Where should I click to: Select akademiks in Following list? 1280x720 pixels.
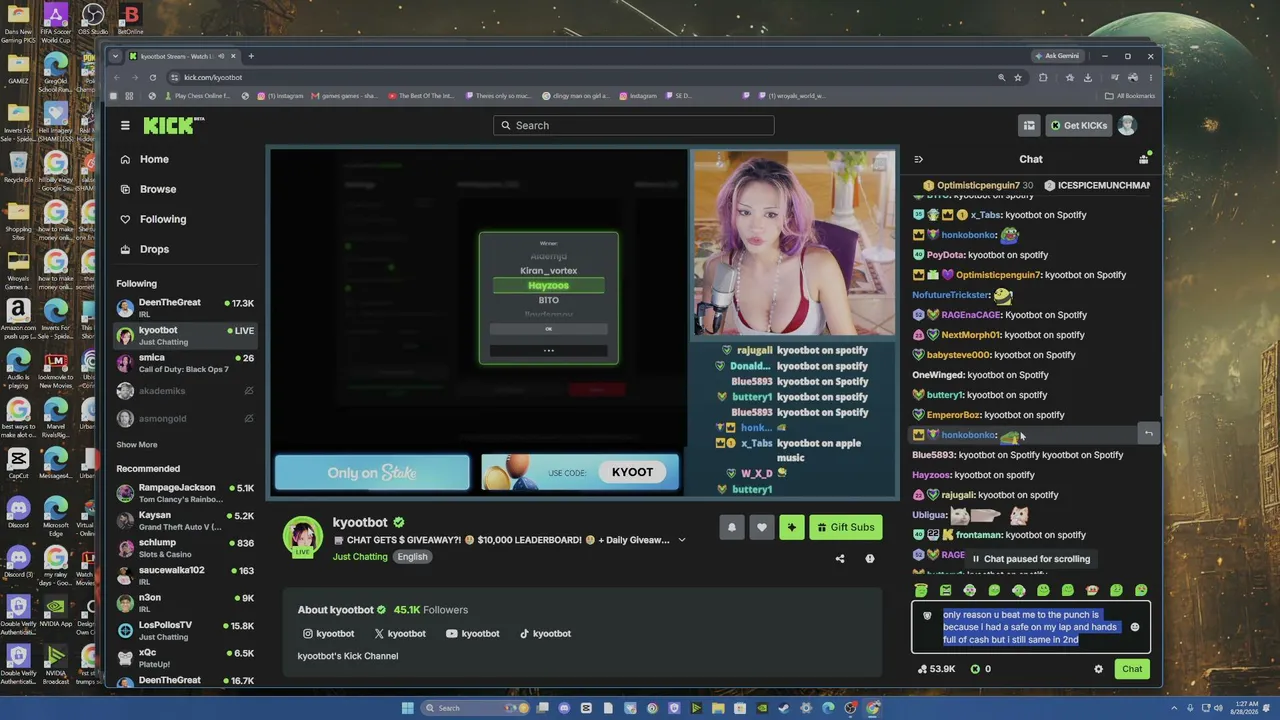point(186,391)
